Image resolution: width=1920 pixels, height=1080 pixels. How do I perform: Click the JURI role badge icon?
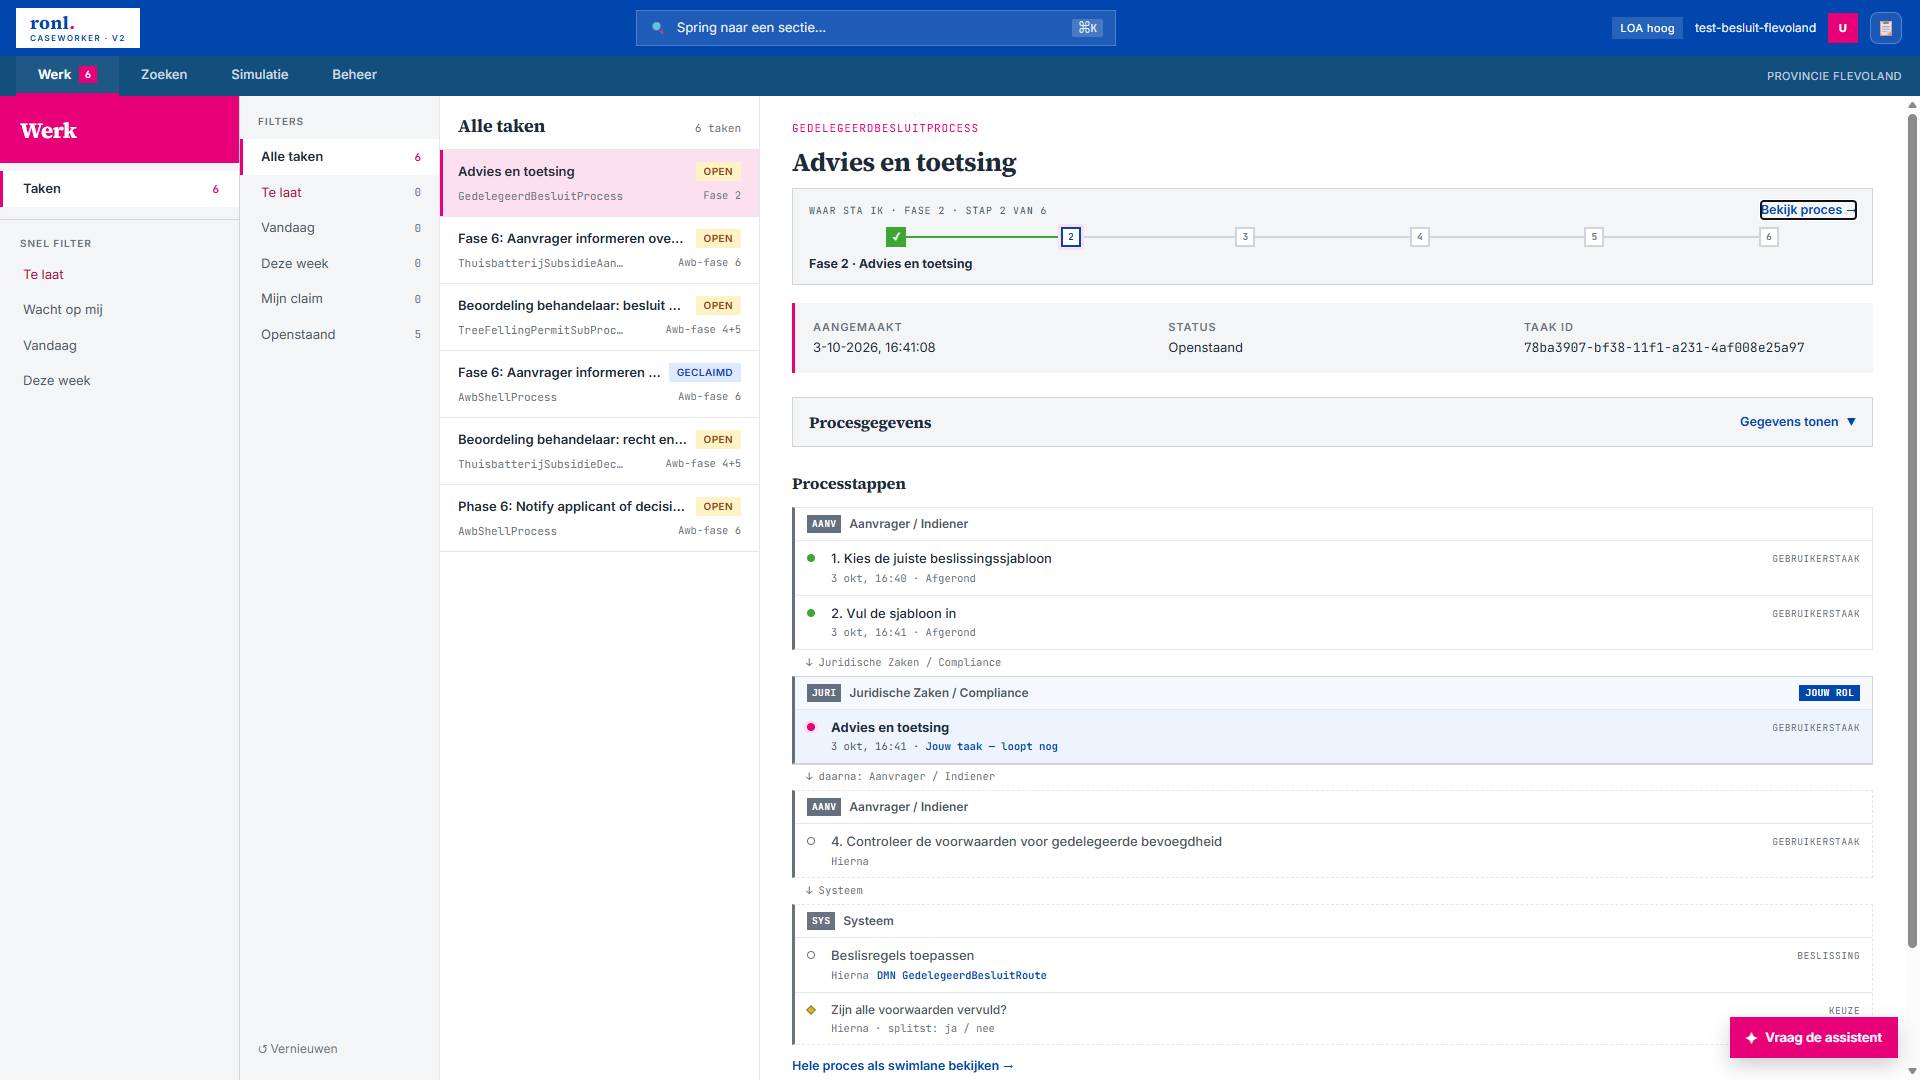pos(824,693)
